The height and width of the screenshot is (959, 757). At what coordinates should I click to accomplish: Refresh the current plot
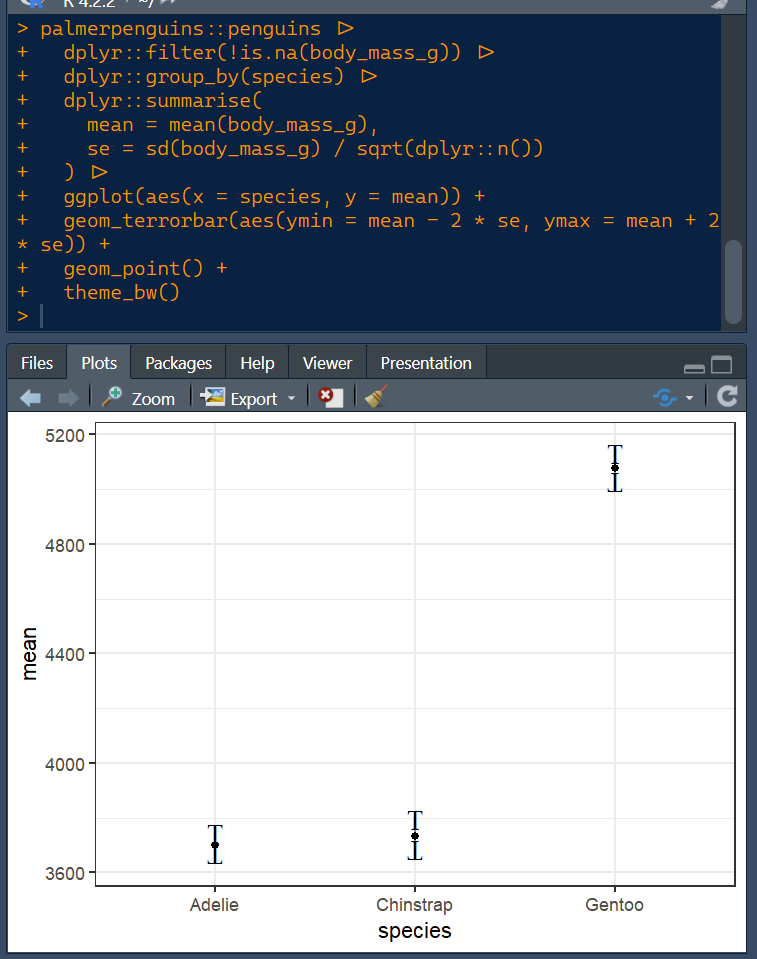(x=727, y=397)
